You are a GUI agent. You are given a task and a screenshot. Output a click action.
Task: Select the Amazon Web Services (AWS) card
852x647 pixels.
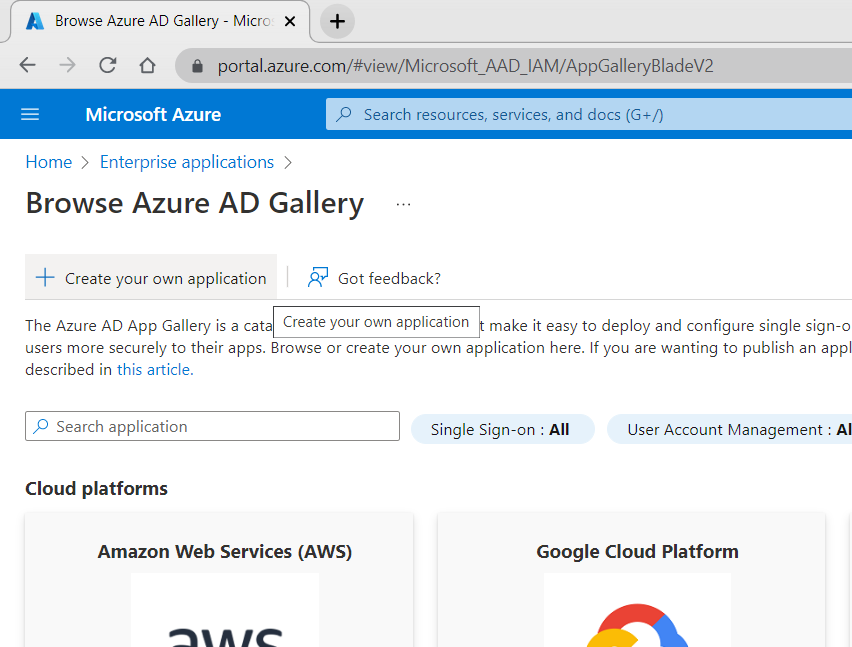pyautogui.click(x=219, y=580)
